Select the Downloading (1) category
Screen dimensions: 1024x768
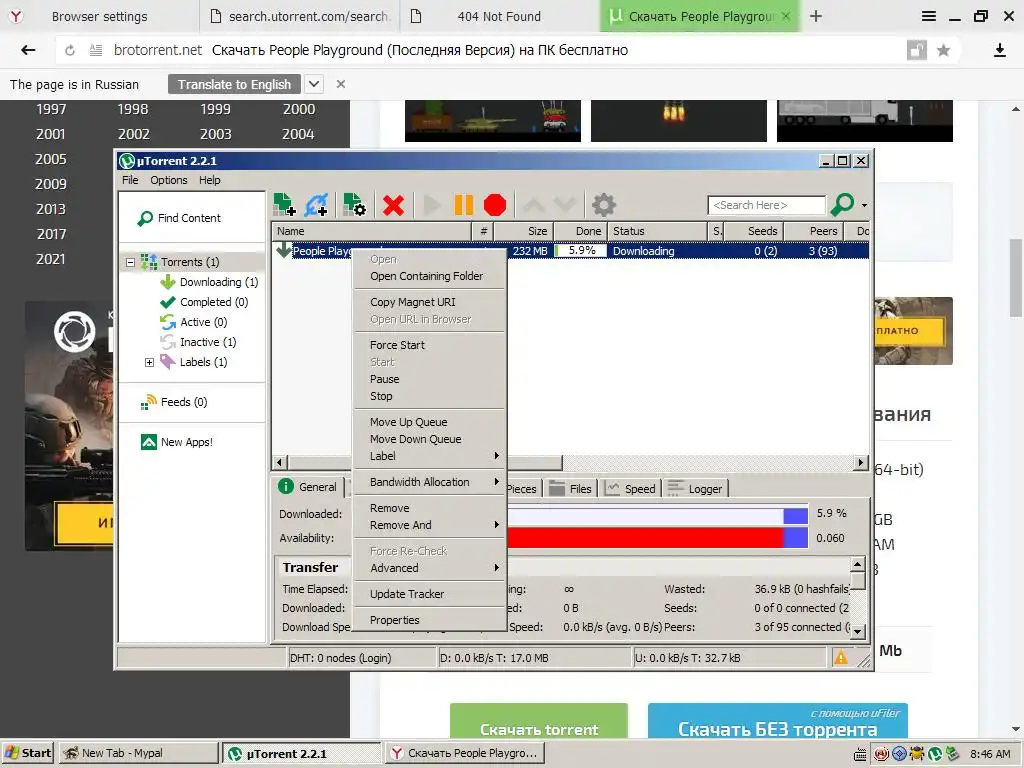coord(210,282)
